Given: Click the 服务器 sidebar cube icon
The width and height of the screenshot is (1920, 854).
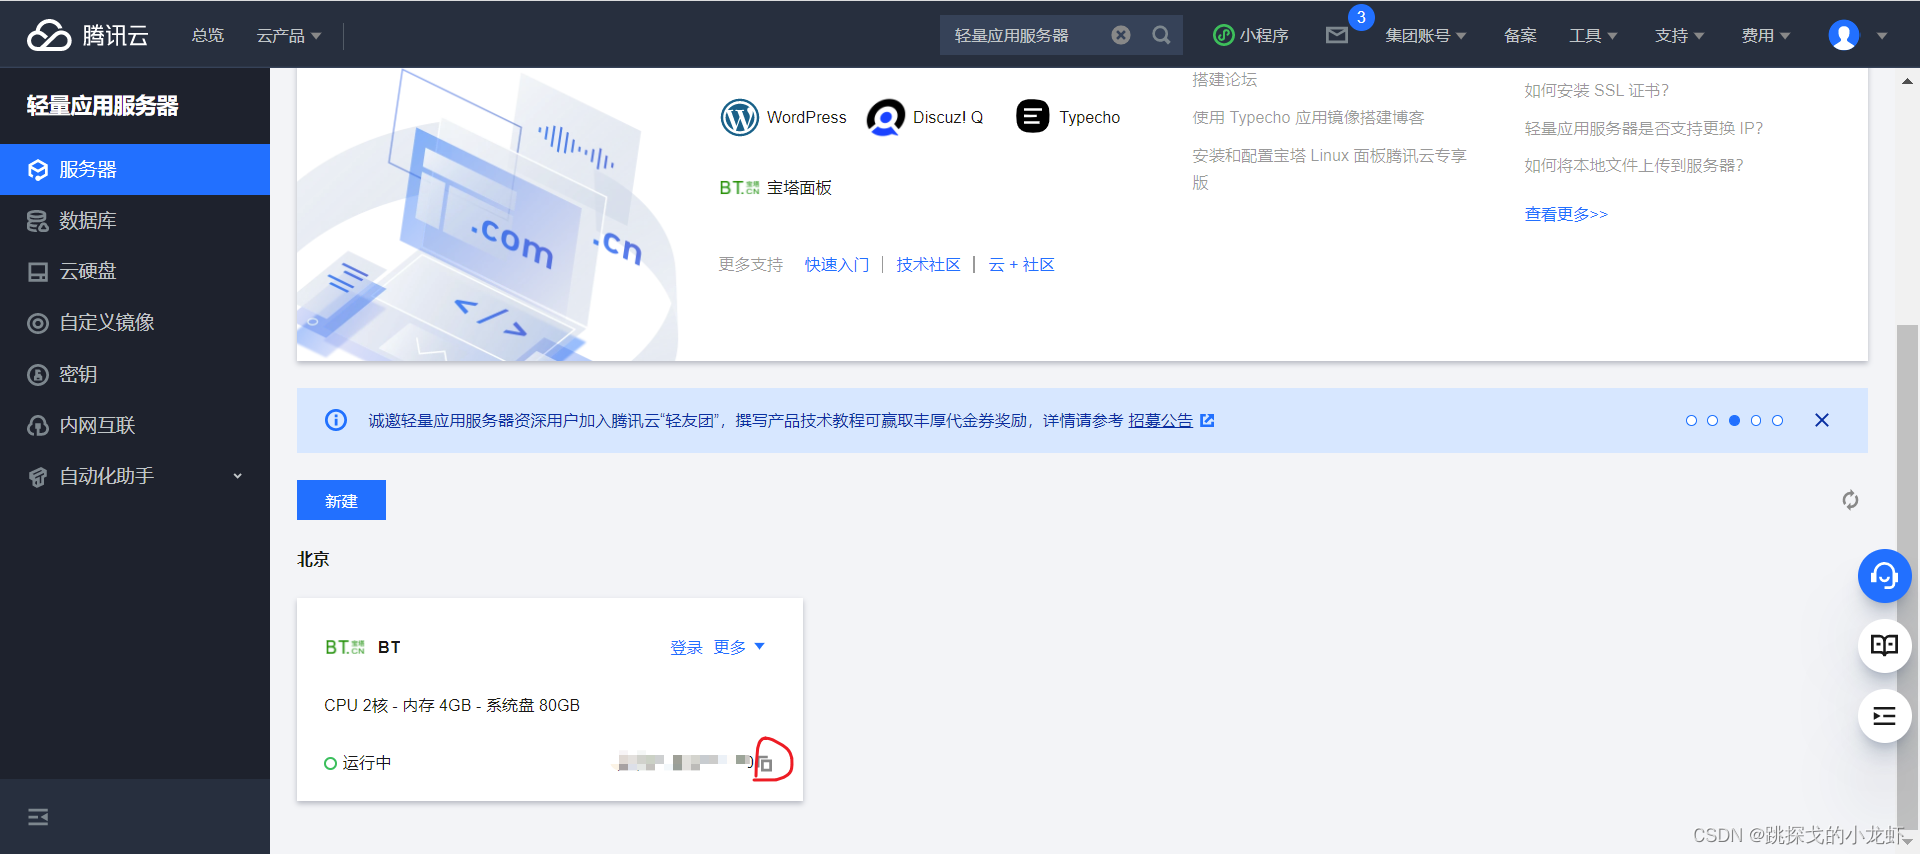Looking at the screenshot, I should [38, 170].
